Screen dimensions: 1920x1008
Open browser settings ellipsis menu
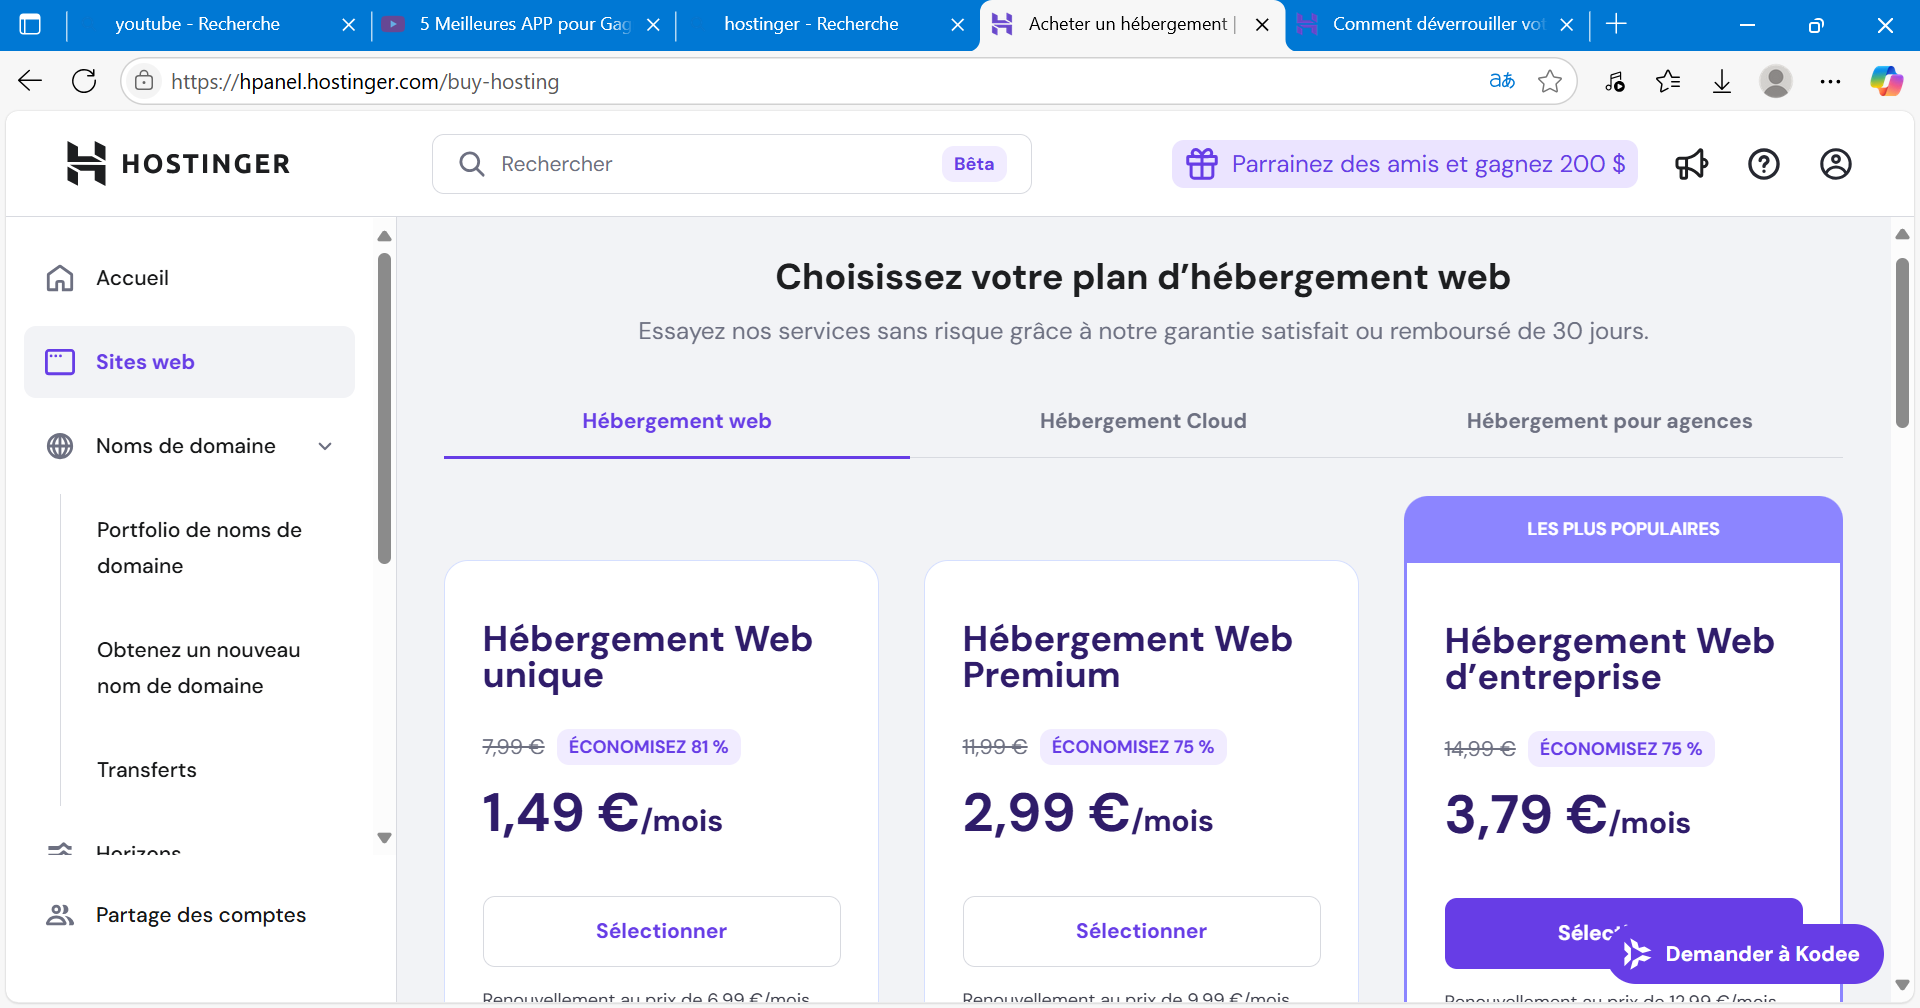click(1830, 81)
